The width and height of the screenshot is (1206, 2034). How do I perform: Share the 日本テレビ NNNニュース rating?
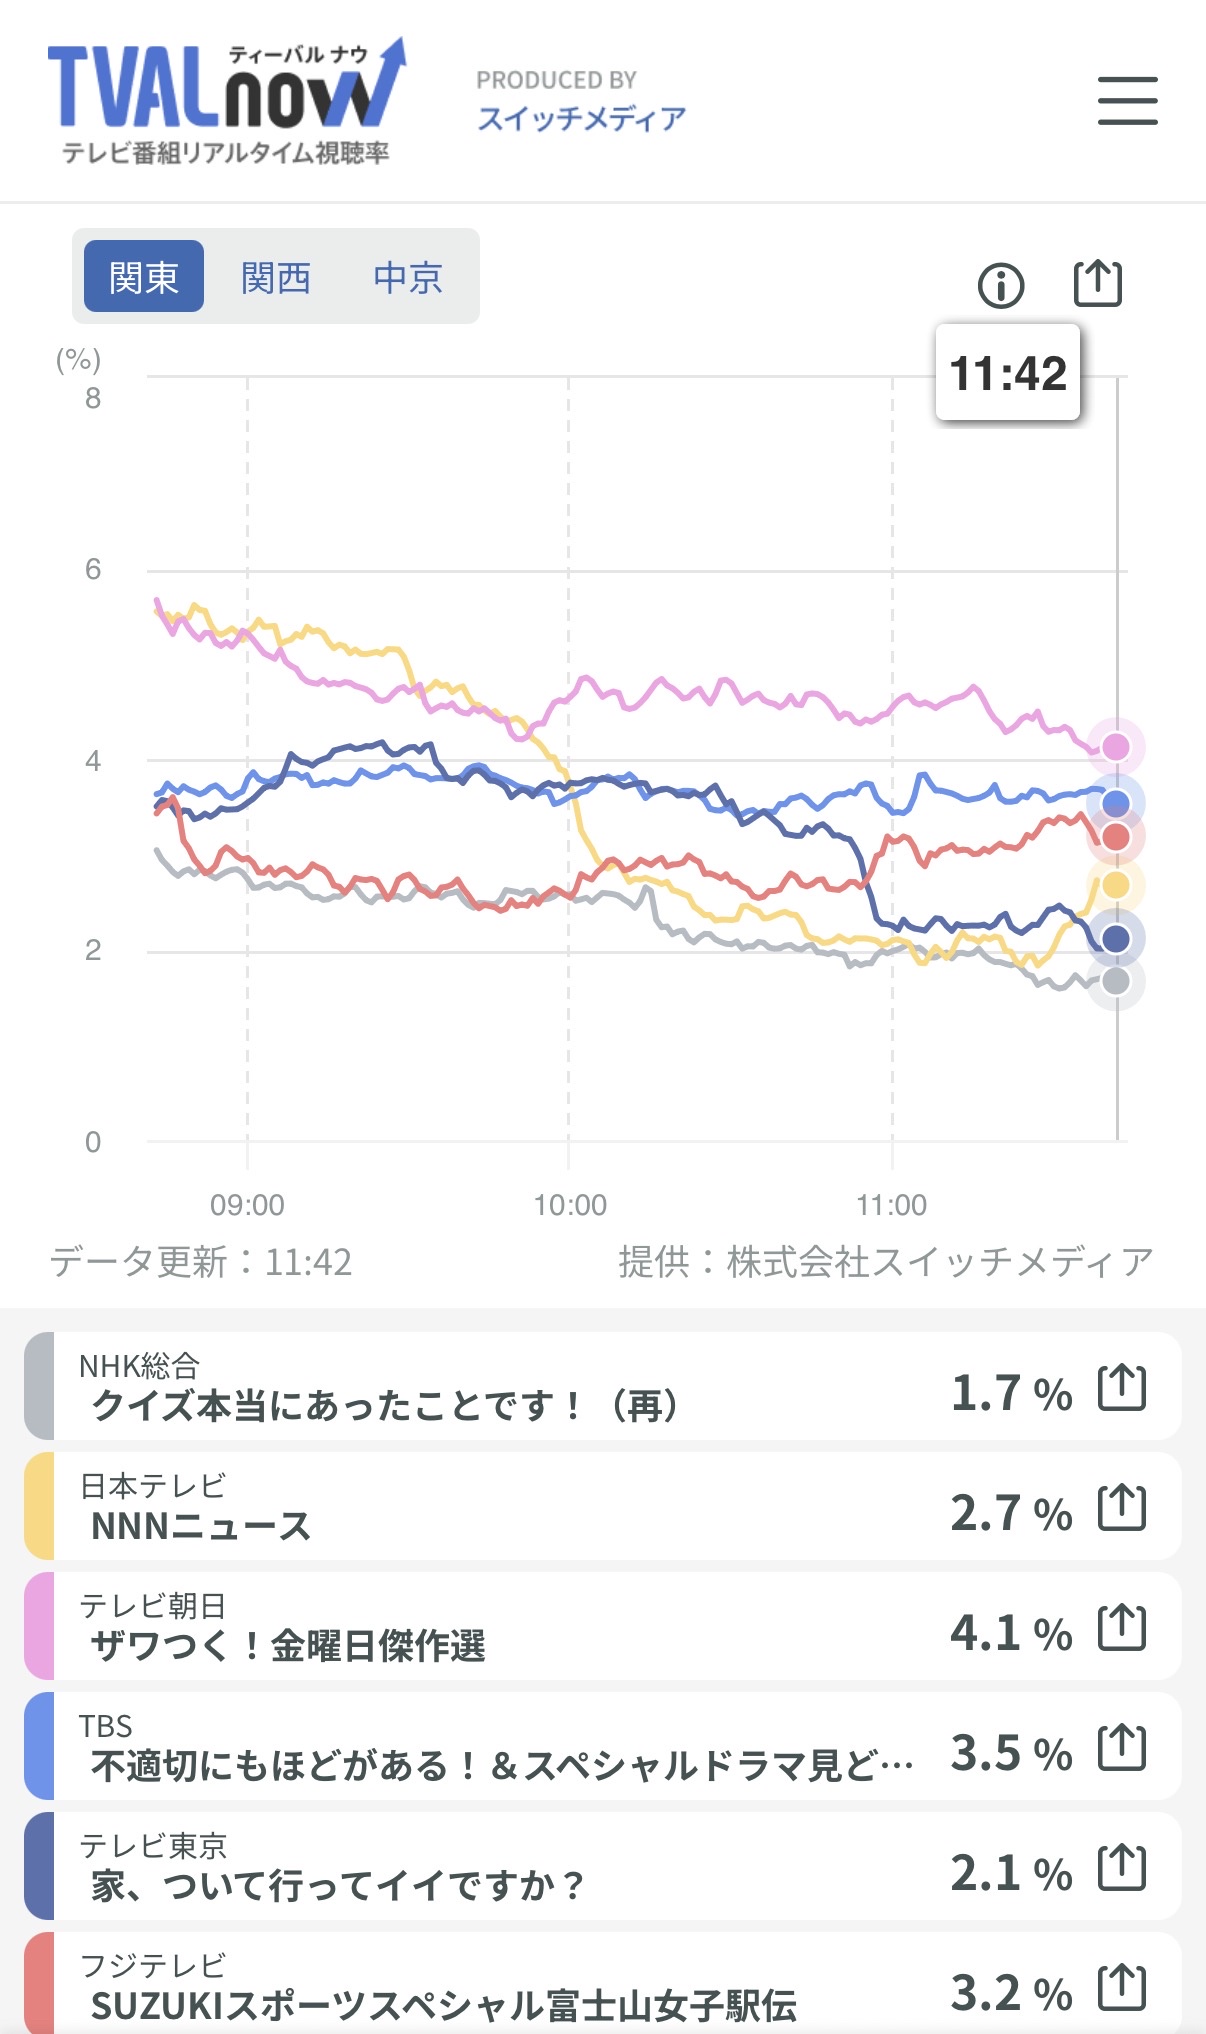(1121, 1508)
